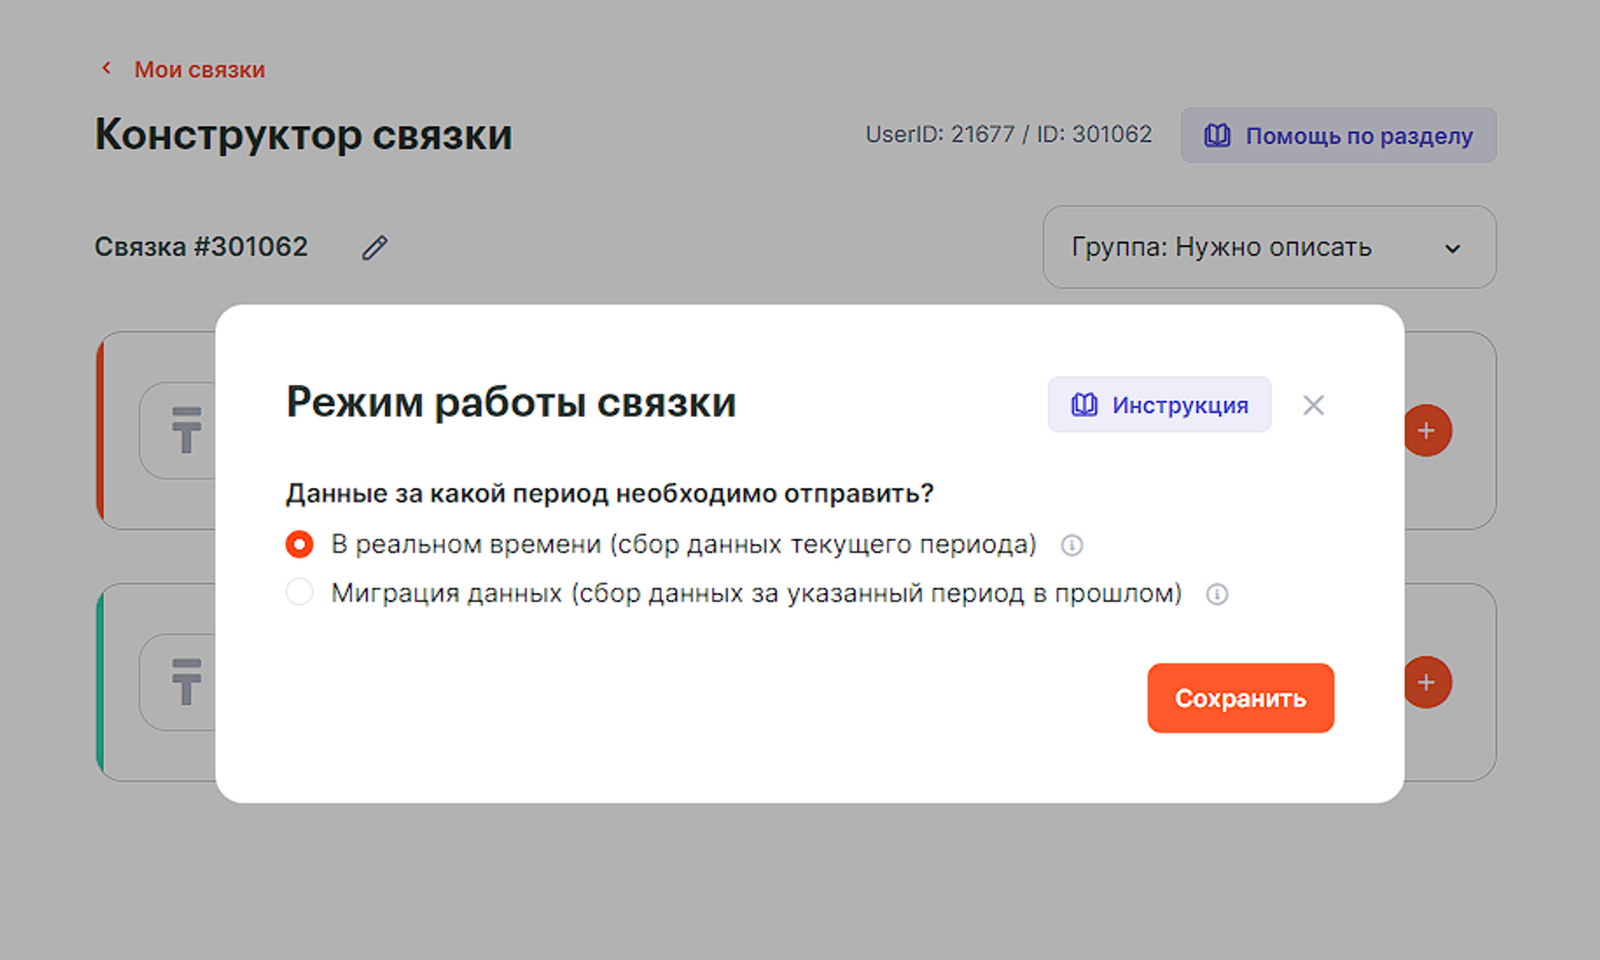Click the book icon in the Инструкция button
1600x960 pixels.
tap(1084, 405)
